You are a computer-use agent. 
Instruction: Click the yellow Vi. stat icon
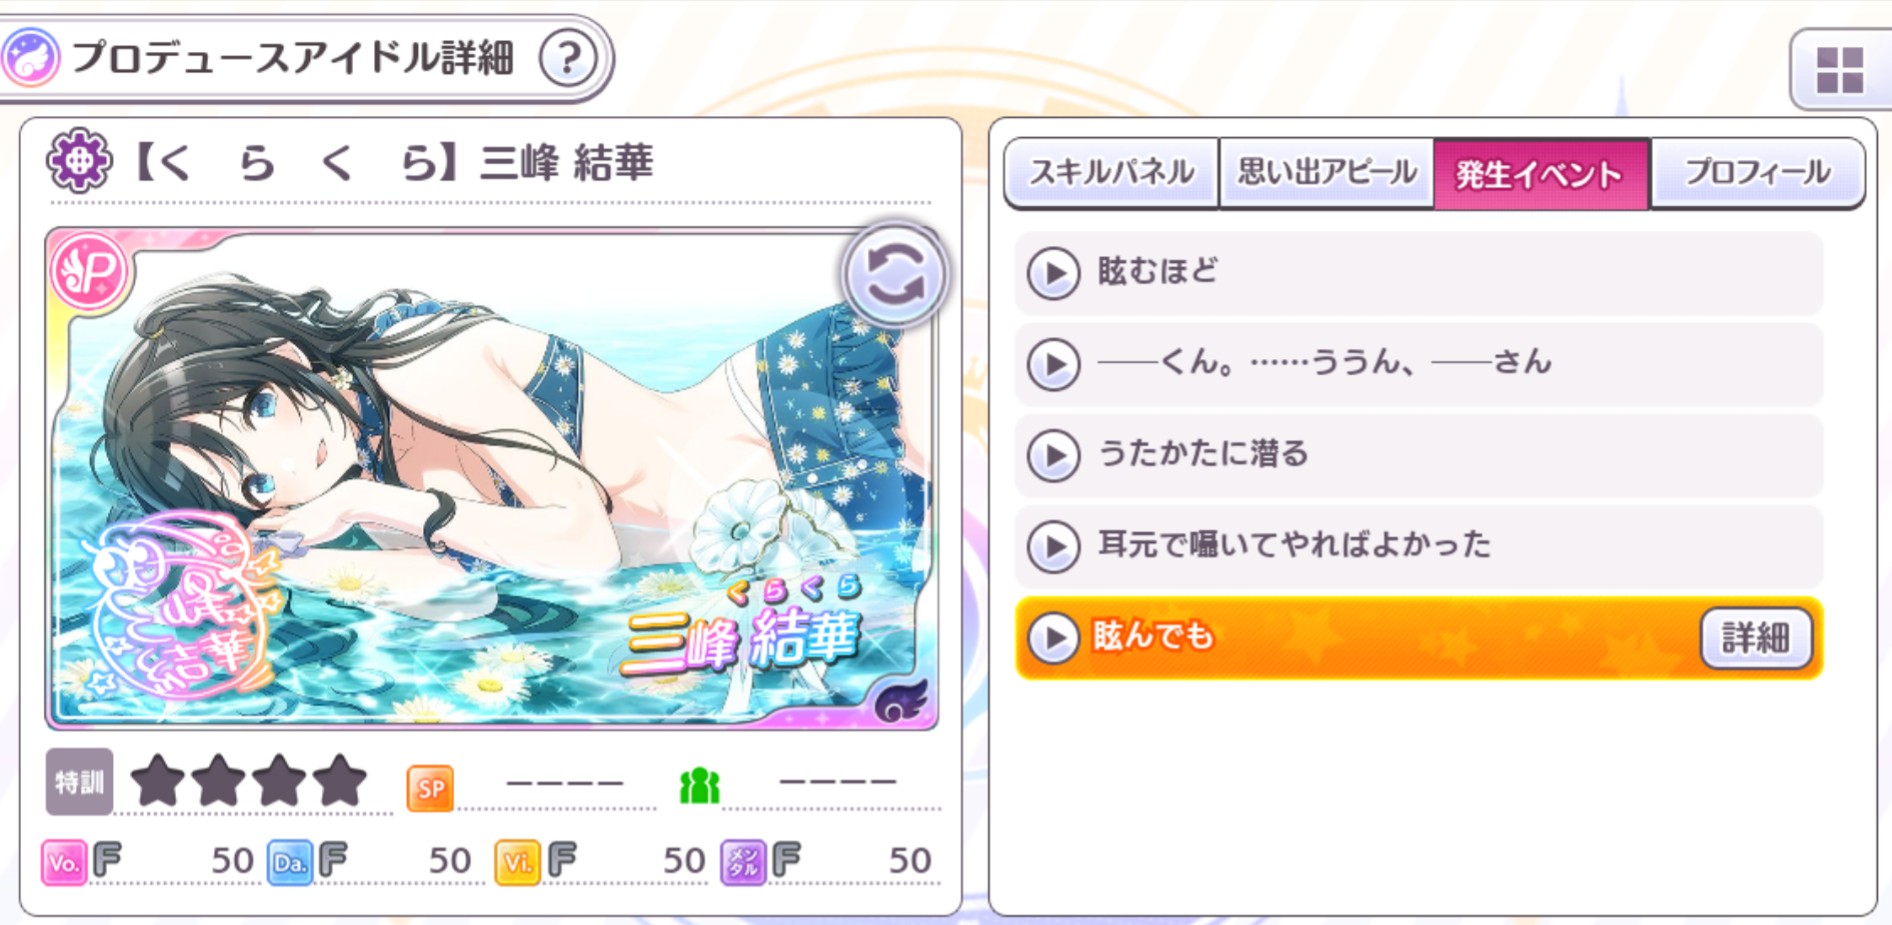click(x=517, y=862)
